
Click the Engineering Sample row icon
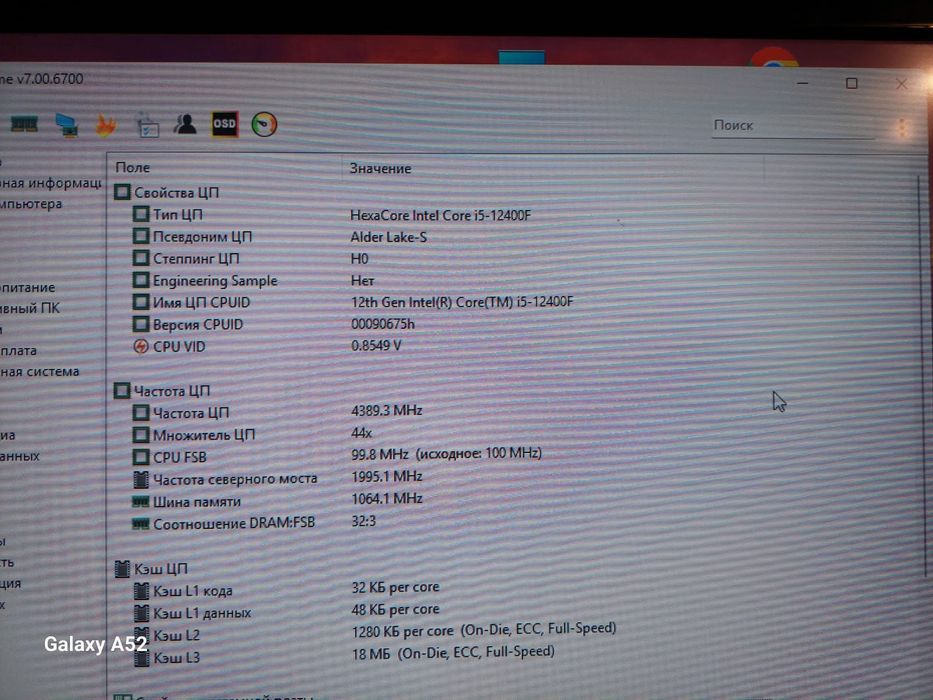point(141,280)
